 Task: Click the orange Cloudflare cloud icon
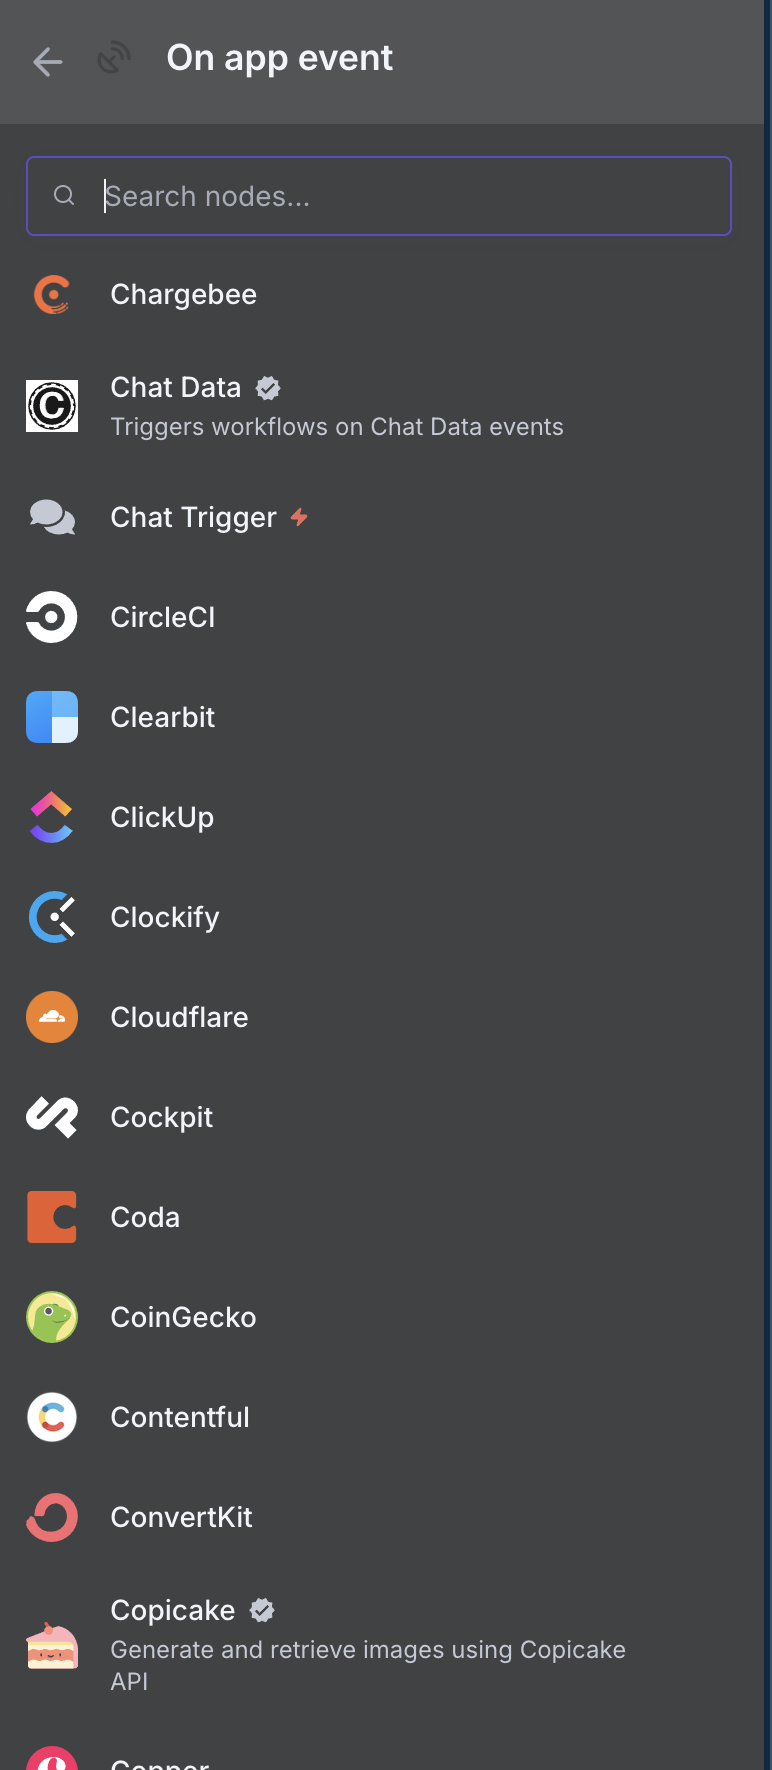pyautogui.click(x=52, y=1017)
